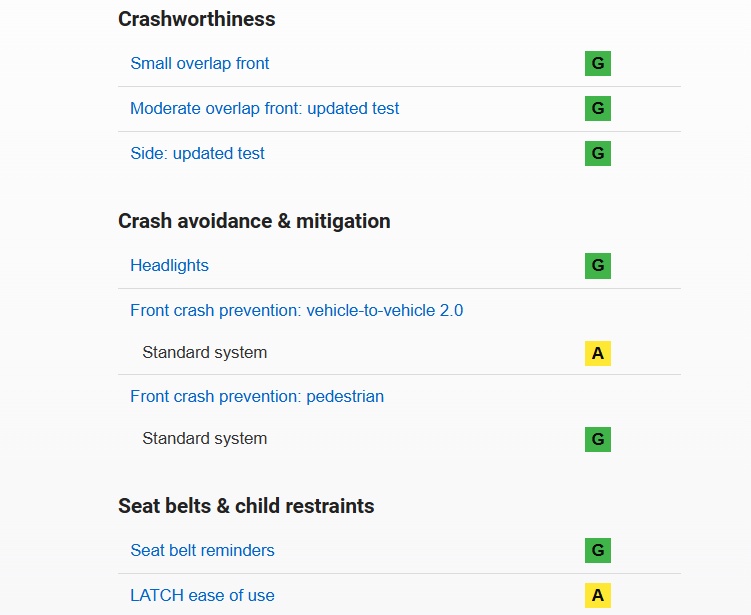Click the Seat belts & child restraints heading
Image resolution: width=751 pixels, height=615 pixels.
click(246, 506)
